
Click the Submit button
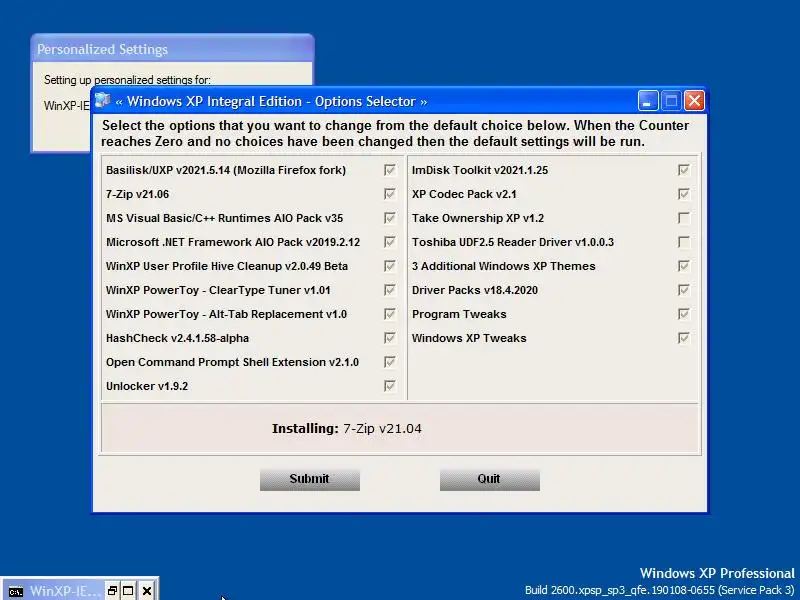tap(310, 480)
